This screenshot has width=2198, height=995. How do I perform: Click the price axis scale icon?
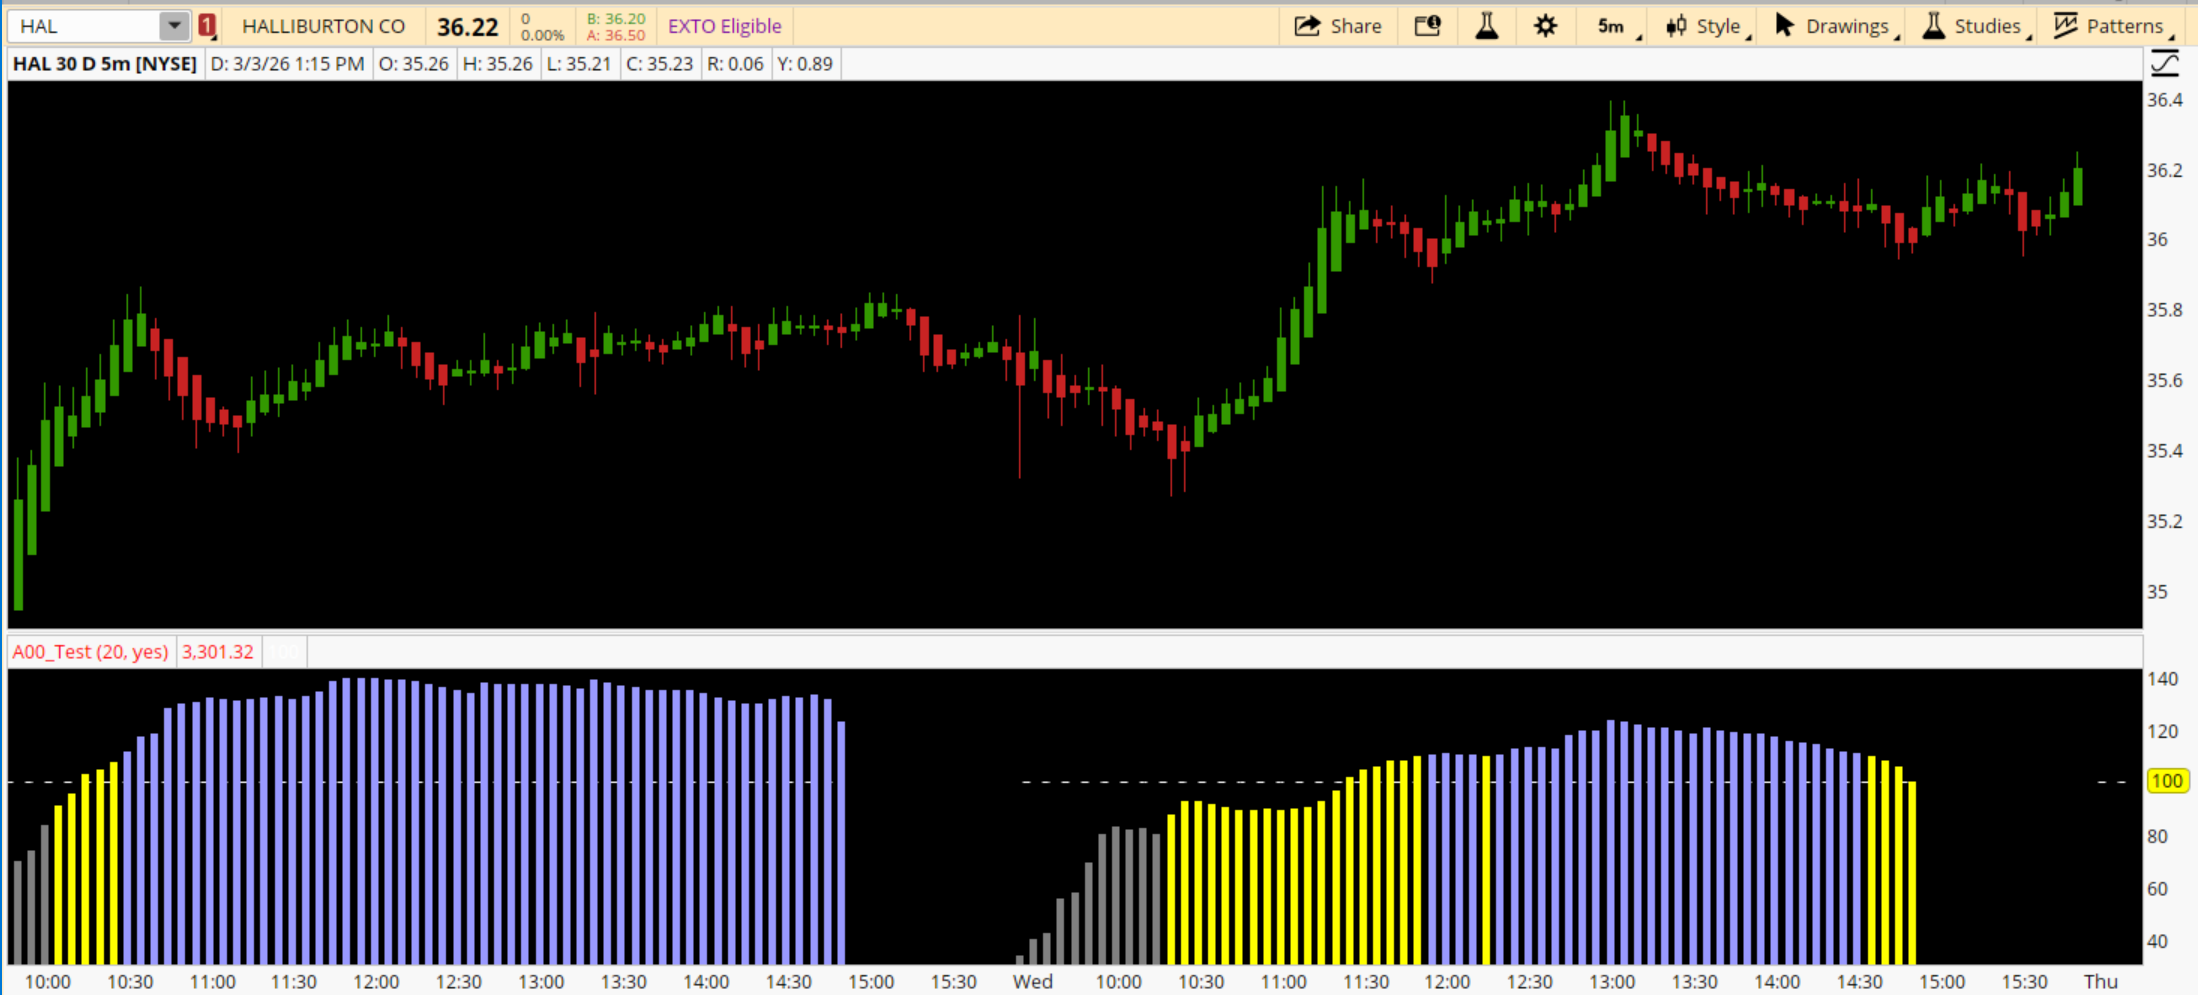pos(2165,64)
